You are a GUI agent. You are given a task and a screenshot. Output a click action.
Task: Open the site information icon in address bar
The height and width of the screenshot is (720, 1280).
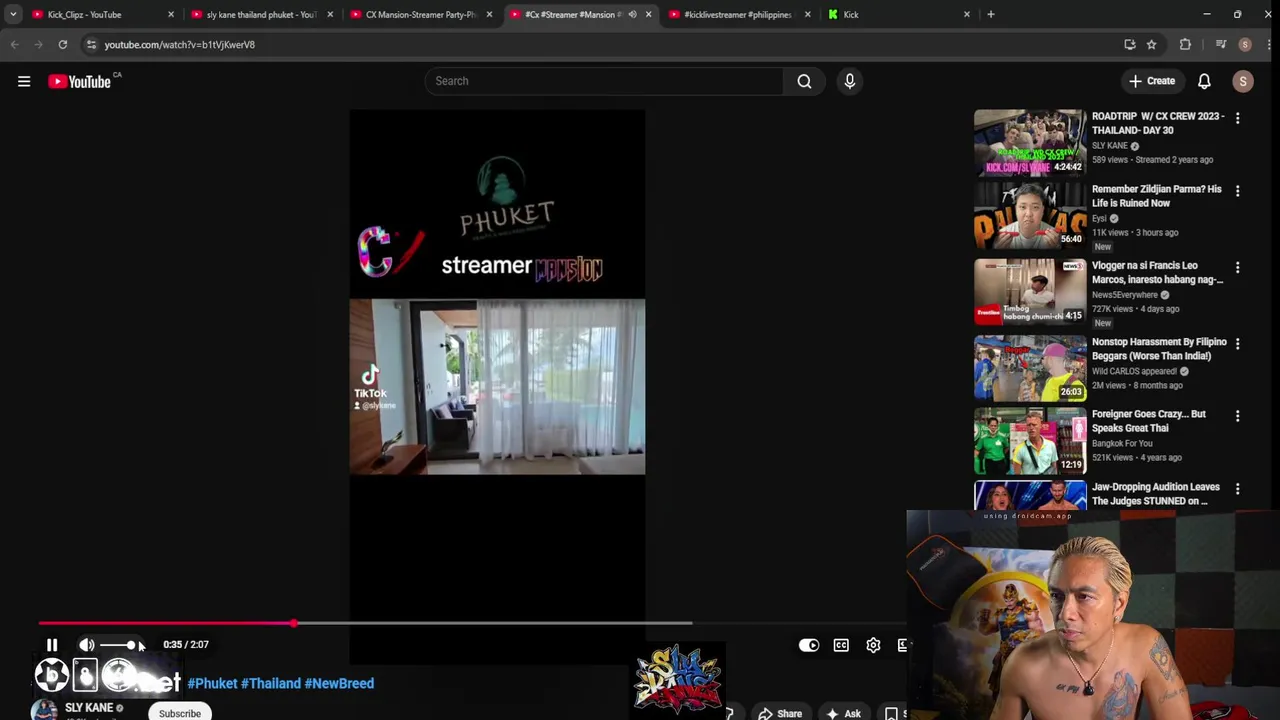pyautogui.click(x=91, y=44)
